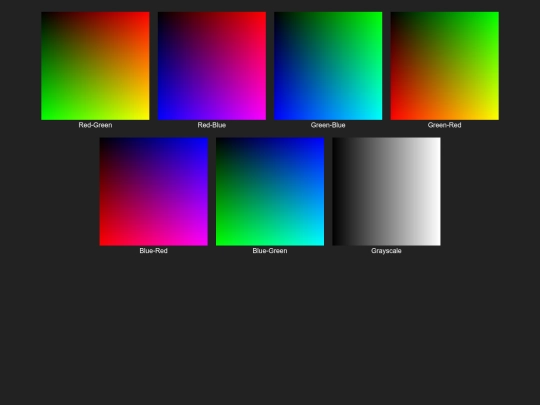Select the Red-Green gradient swatch
This screenshot has height=405, width=540.
(x=95, y=66)
